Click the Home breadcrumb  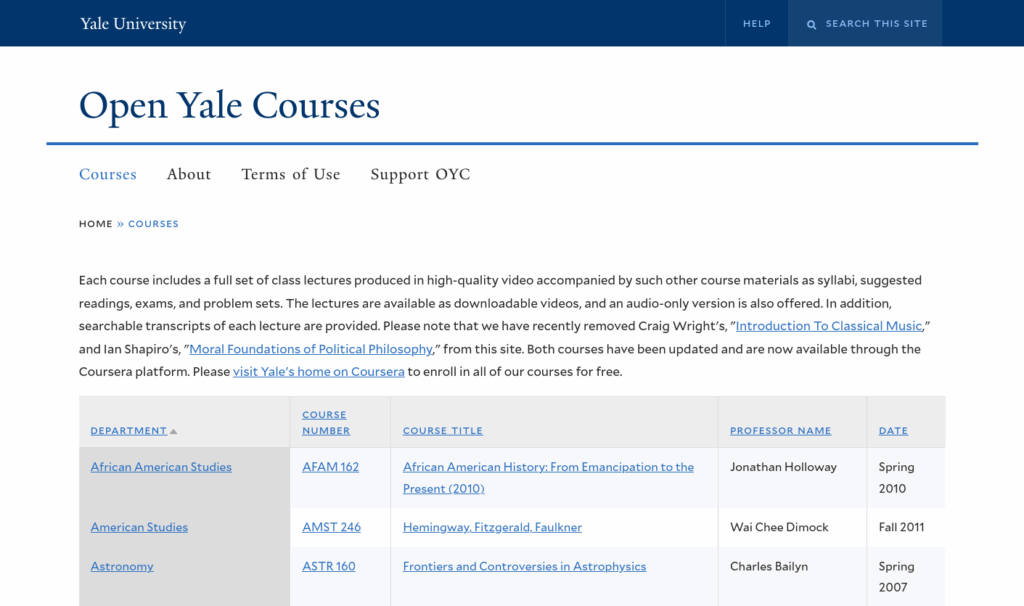[96, 224]
